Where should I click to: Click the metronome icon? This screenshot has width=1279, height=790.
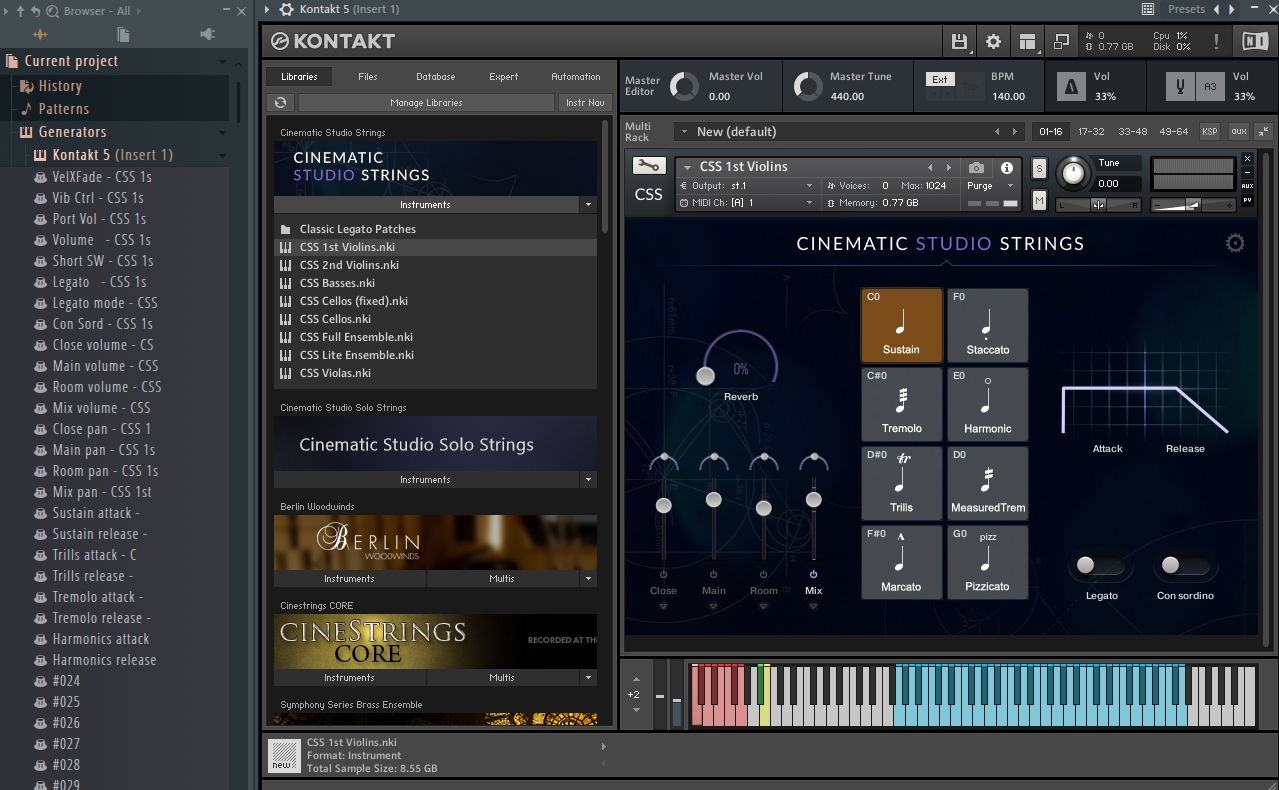(1071, 87)
